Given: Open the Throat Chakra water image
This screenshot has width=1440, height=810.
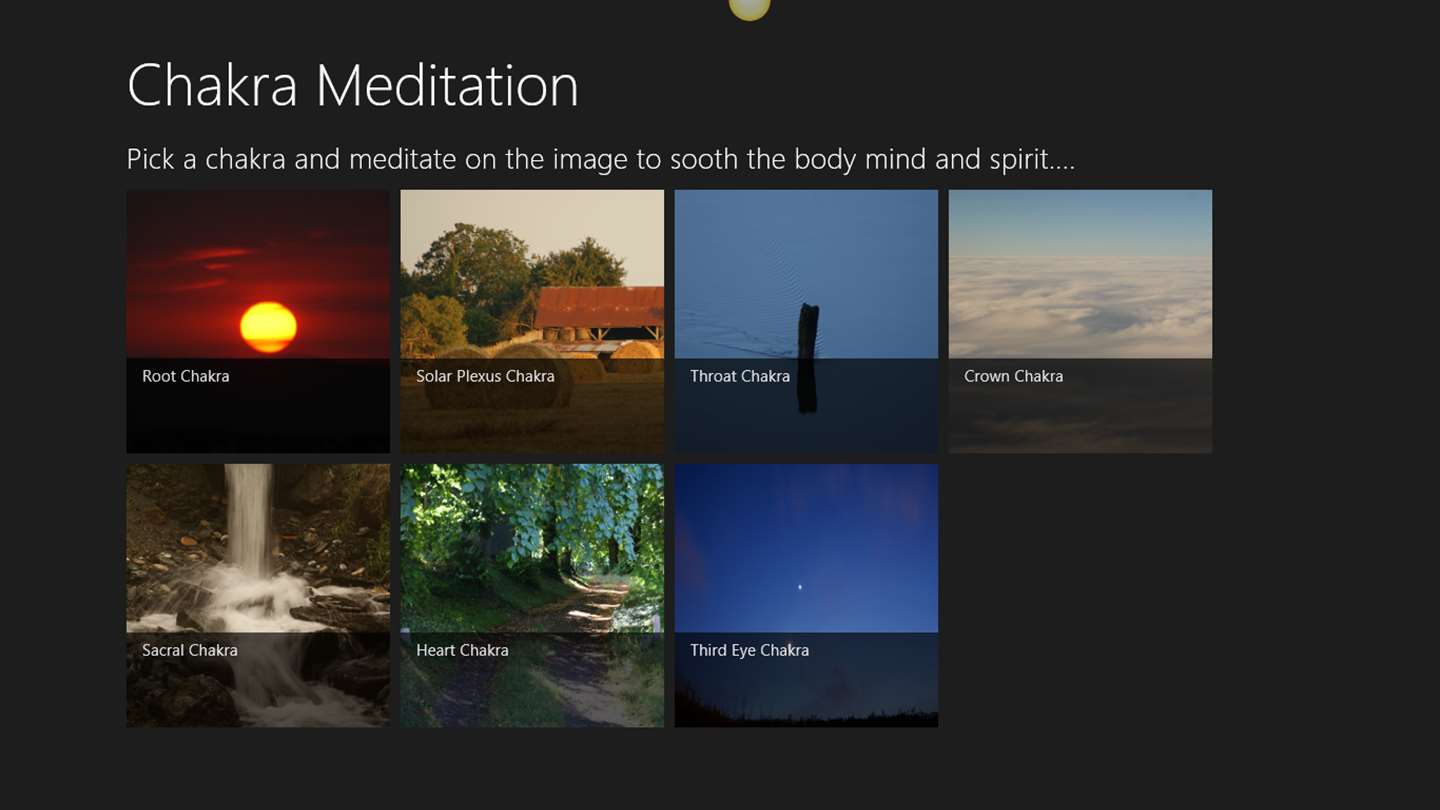Looking at the screenshot, I should coord(806,321).
